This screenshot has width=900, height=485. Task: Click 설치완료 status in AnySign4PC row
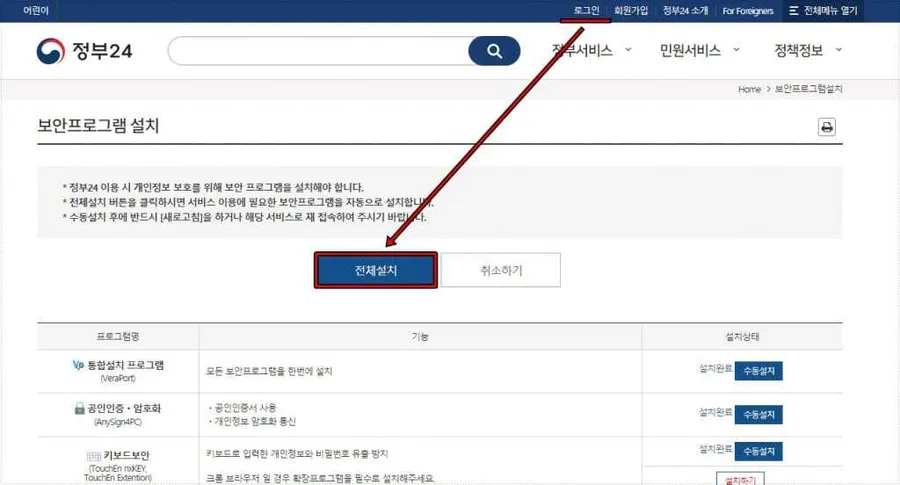pos(716,412)
